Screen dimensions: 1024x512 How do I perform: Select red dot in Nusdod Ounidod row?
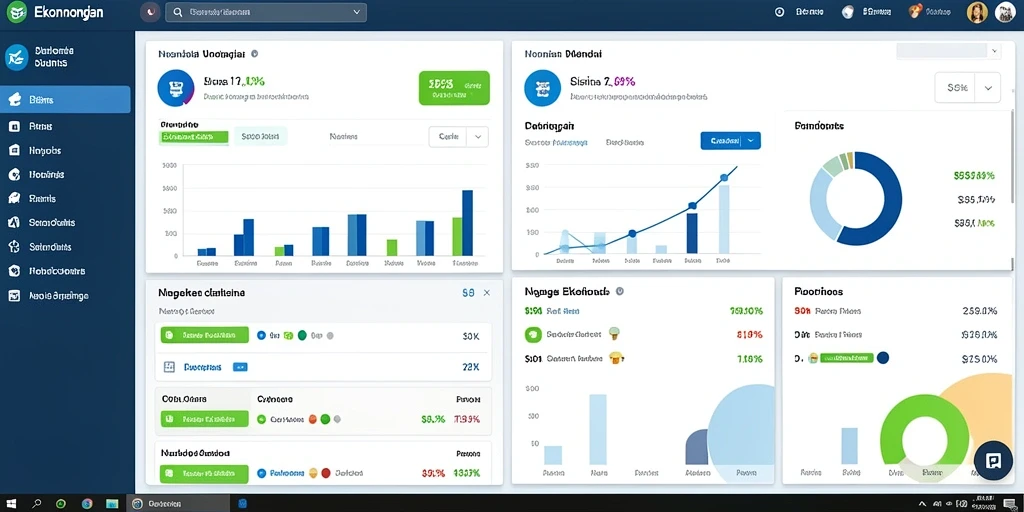pos(325,473)
